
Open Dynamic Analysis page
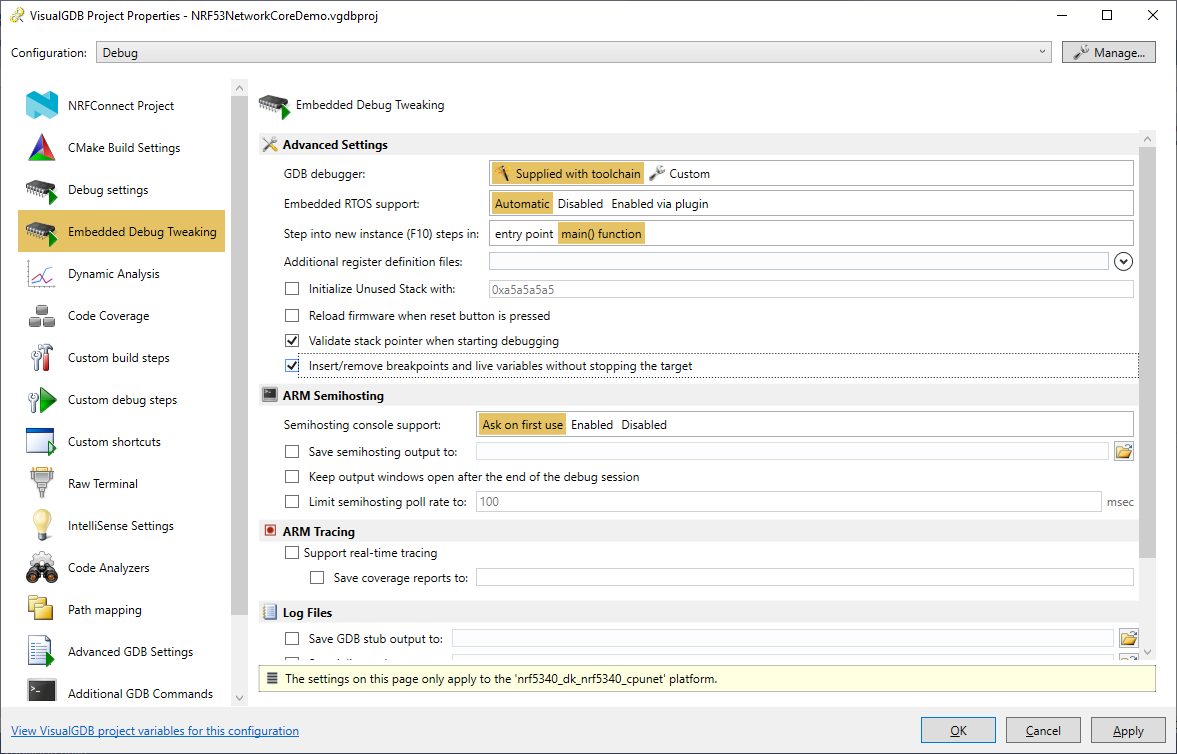(x=122, y=274)
